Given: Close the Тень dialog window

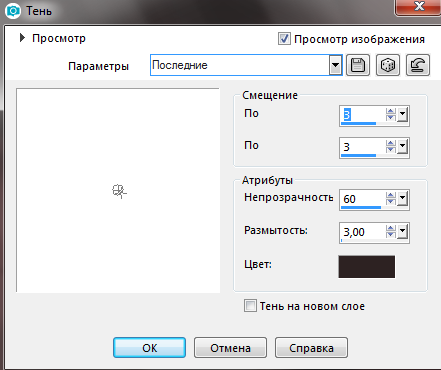Looking at the screenshot, I should [419, 7].
